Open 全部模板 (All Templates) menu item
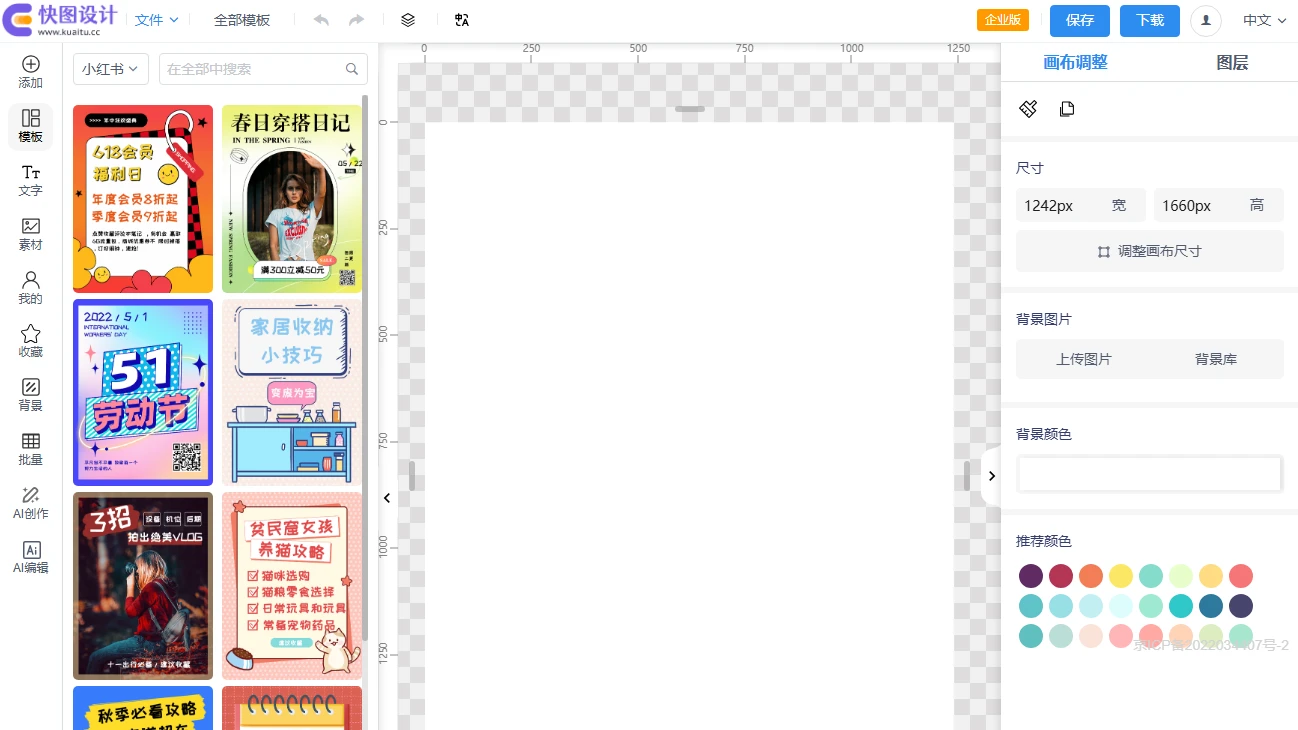Screen dimensions: 1298x730 click(242, 20)
